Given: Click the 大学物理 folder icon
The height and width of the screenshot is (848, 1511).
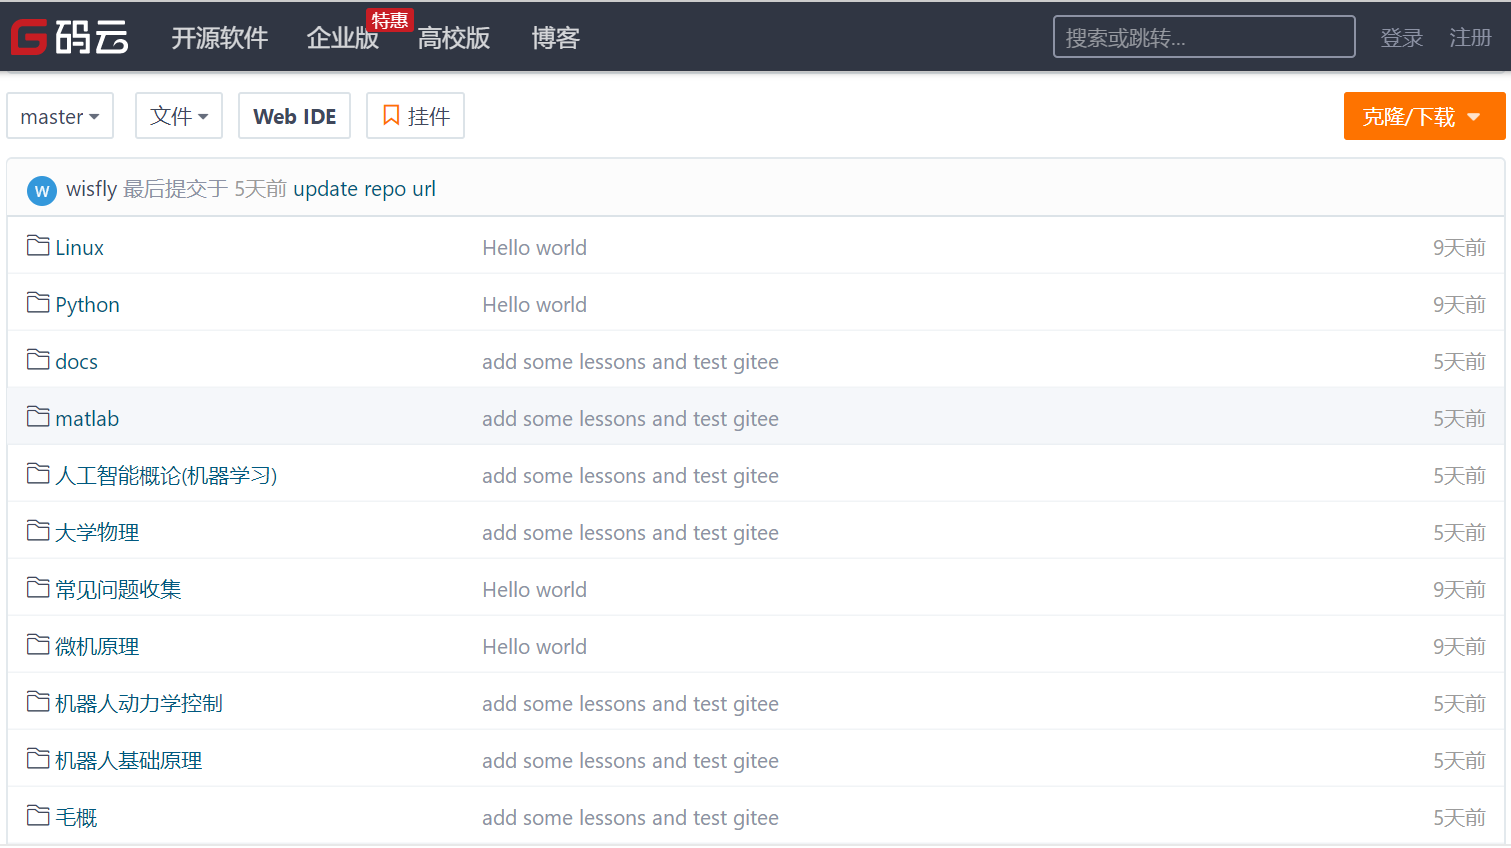Looking at the screenshot, I should tap(38, 531).
